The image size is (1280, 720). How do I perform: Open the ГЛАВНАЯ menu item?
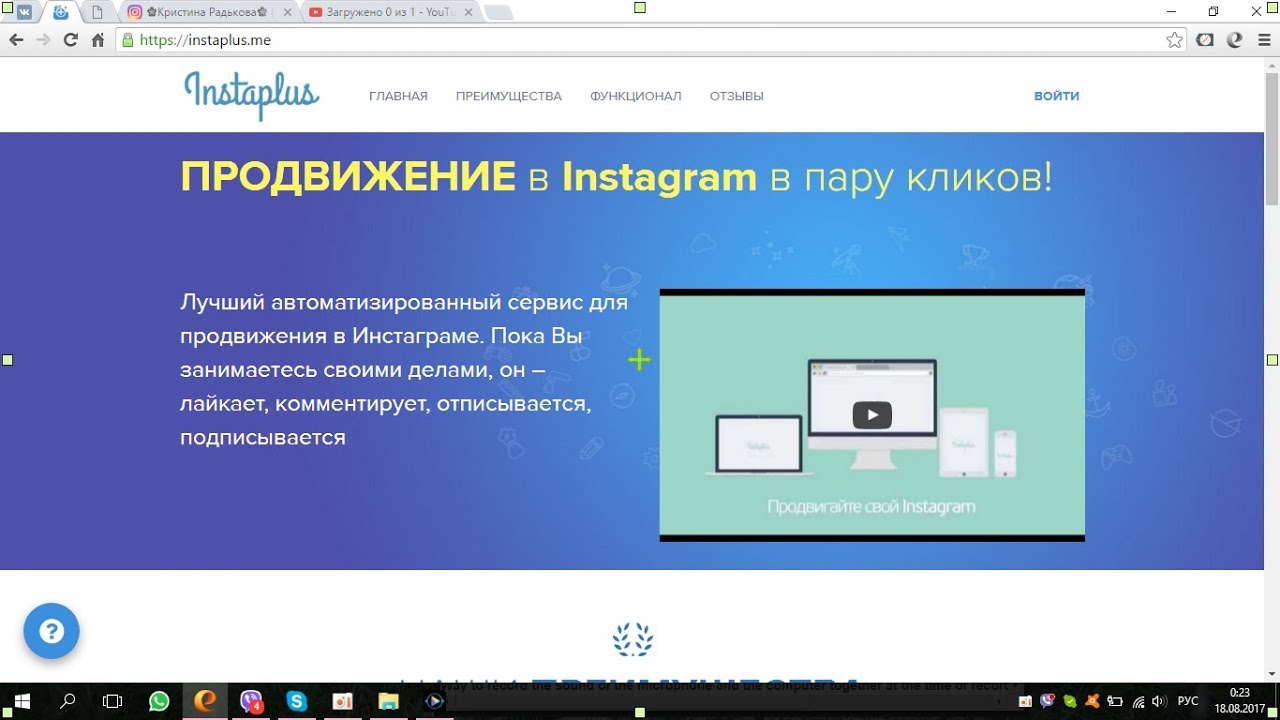[x=398, y=96]
